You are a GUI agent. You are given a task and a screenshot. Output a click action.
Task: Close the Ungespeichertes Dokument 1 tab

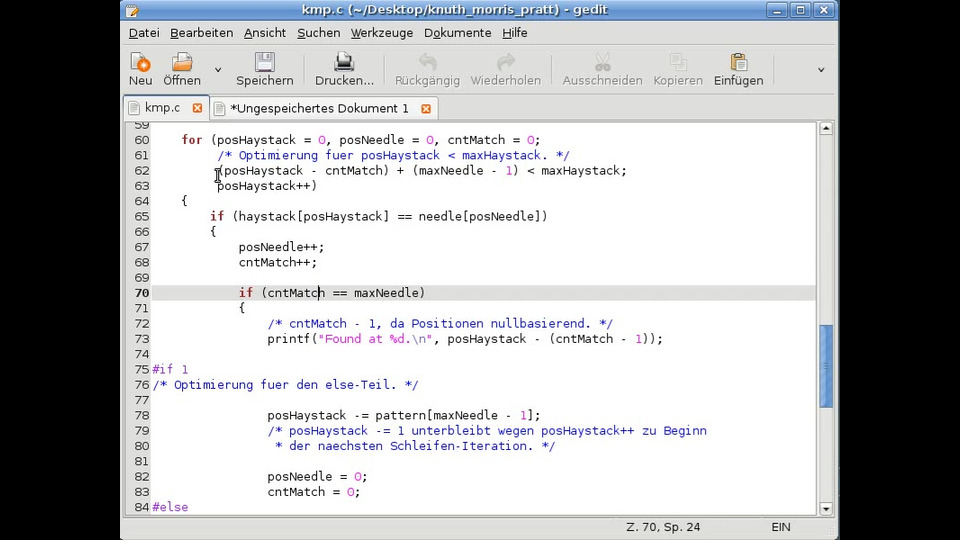click(x=426, y=108)
